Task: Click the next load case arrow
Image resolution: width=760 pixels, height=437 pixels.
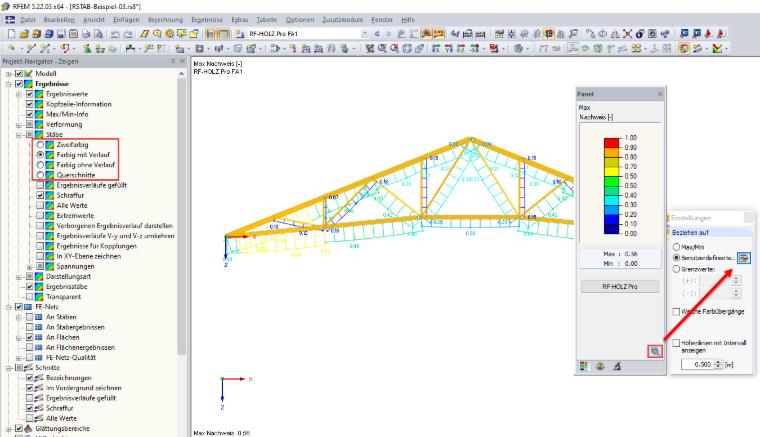Action: point(389,34)
